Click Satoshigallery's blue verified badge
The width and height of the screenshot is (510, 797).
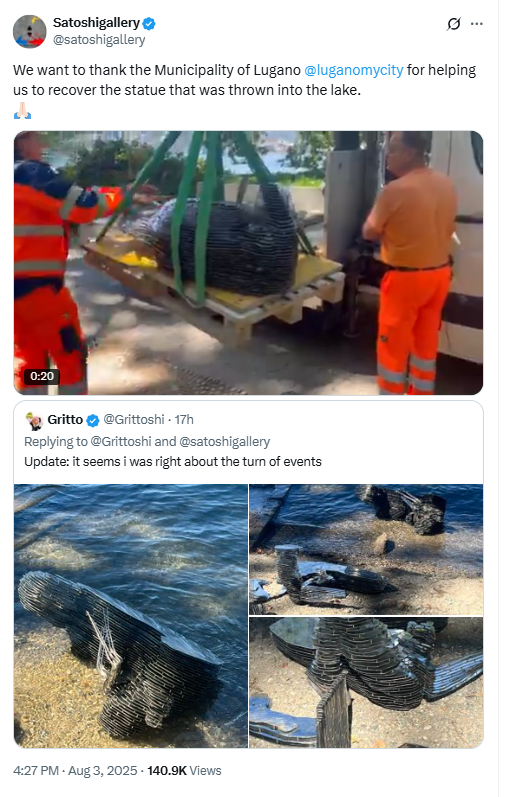click(x=149, y=23)
